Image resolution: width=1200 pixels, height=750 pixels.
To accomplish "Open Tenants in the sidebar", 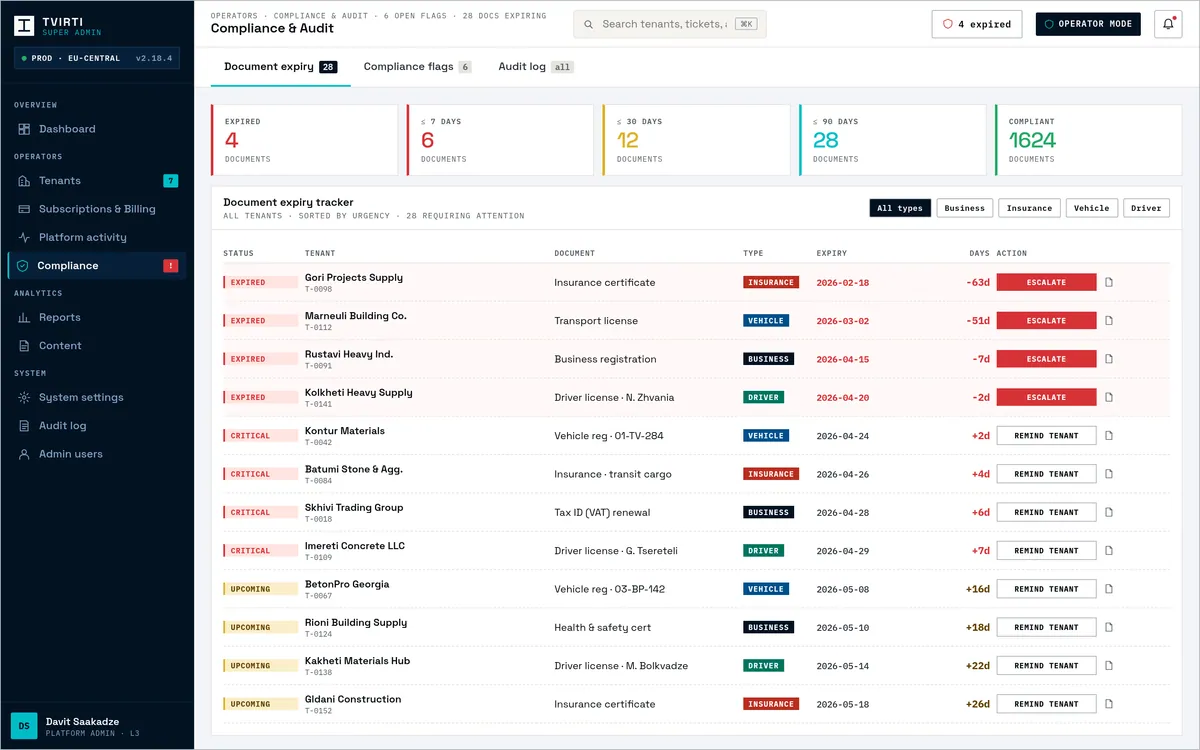I will point(97,181).
